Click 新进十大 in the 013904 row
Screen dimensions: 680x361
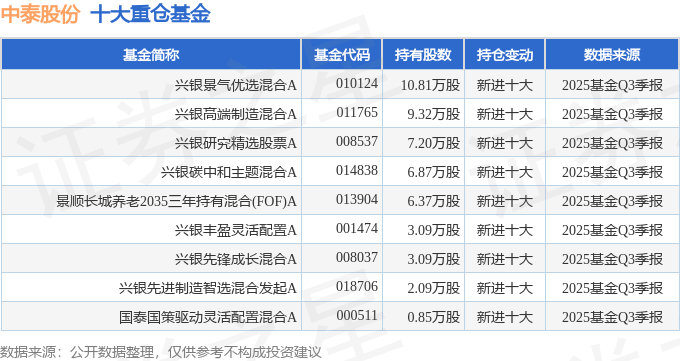504,201
